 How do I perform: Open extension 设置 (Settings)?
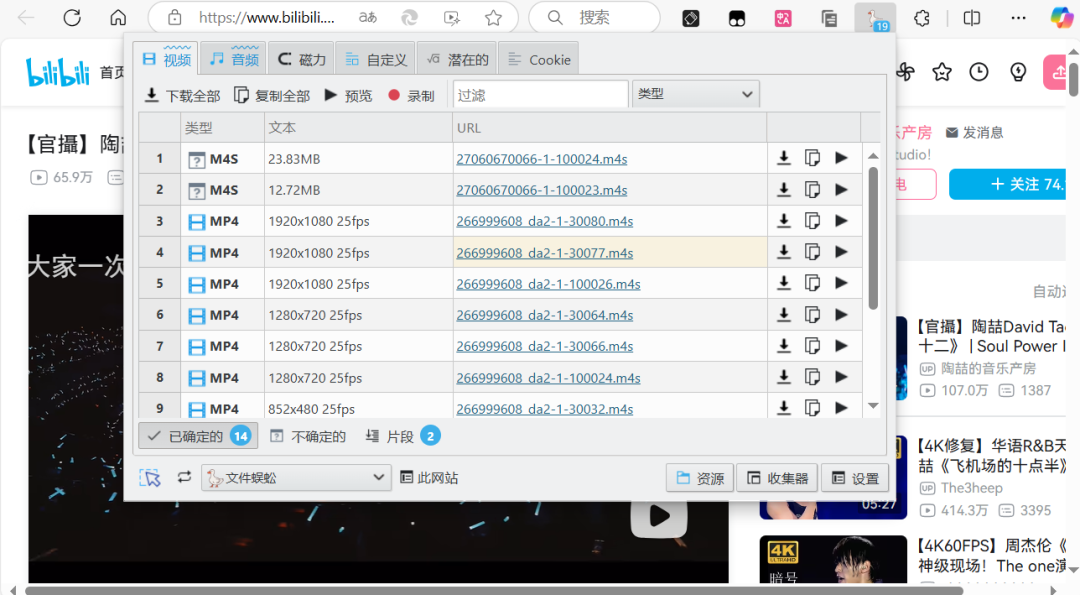[x=855, y=477]
